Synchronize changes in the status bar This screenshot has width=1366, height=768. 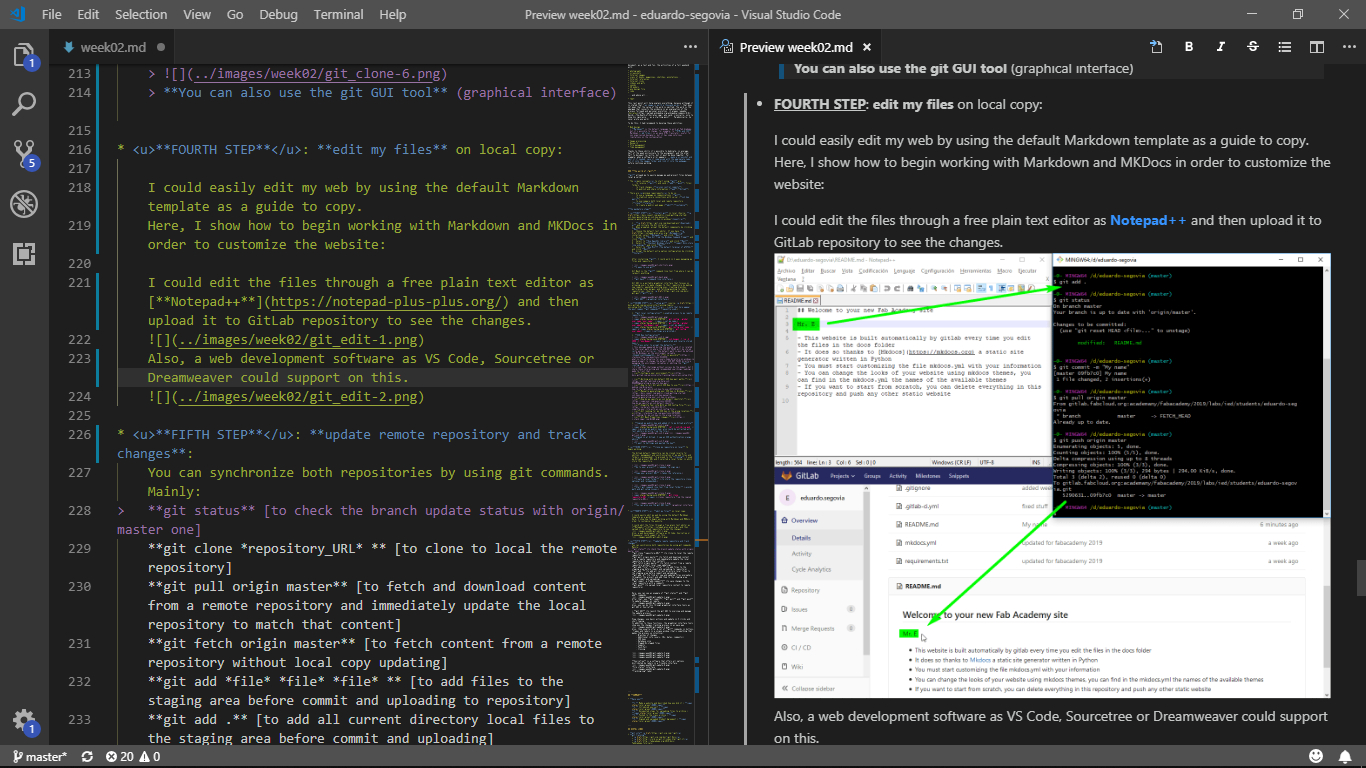click(x=87, y=757)
